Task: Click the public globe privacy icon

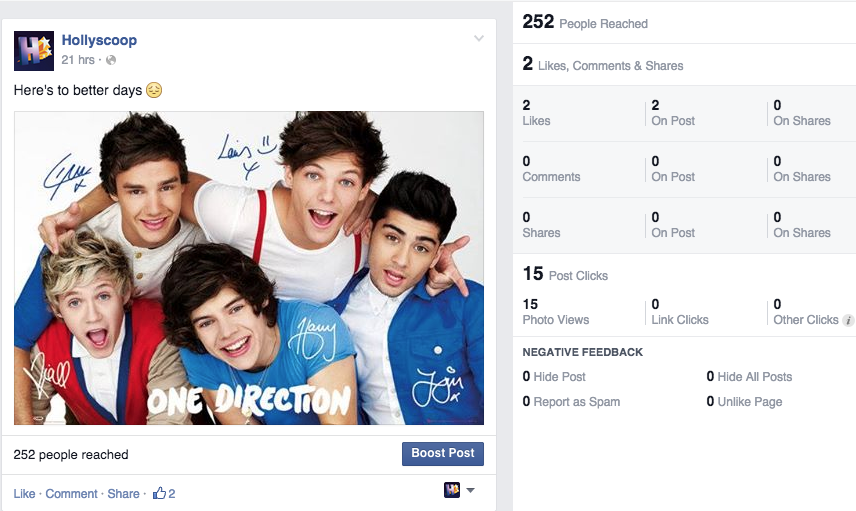Action: click(111, 60)
